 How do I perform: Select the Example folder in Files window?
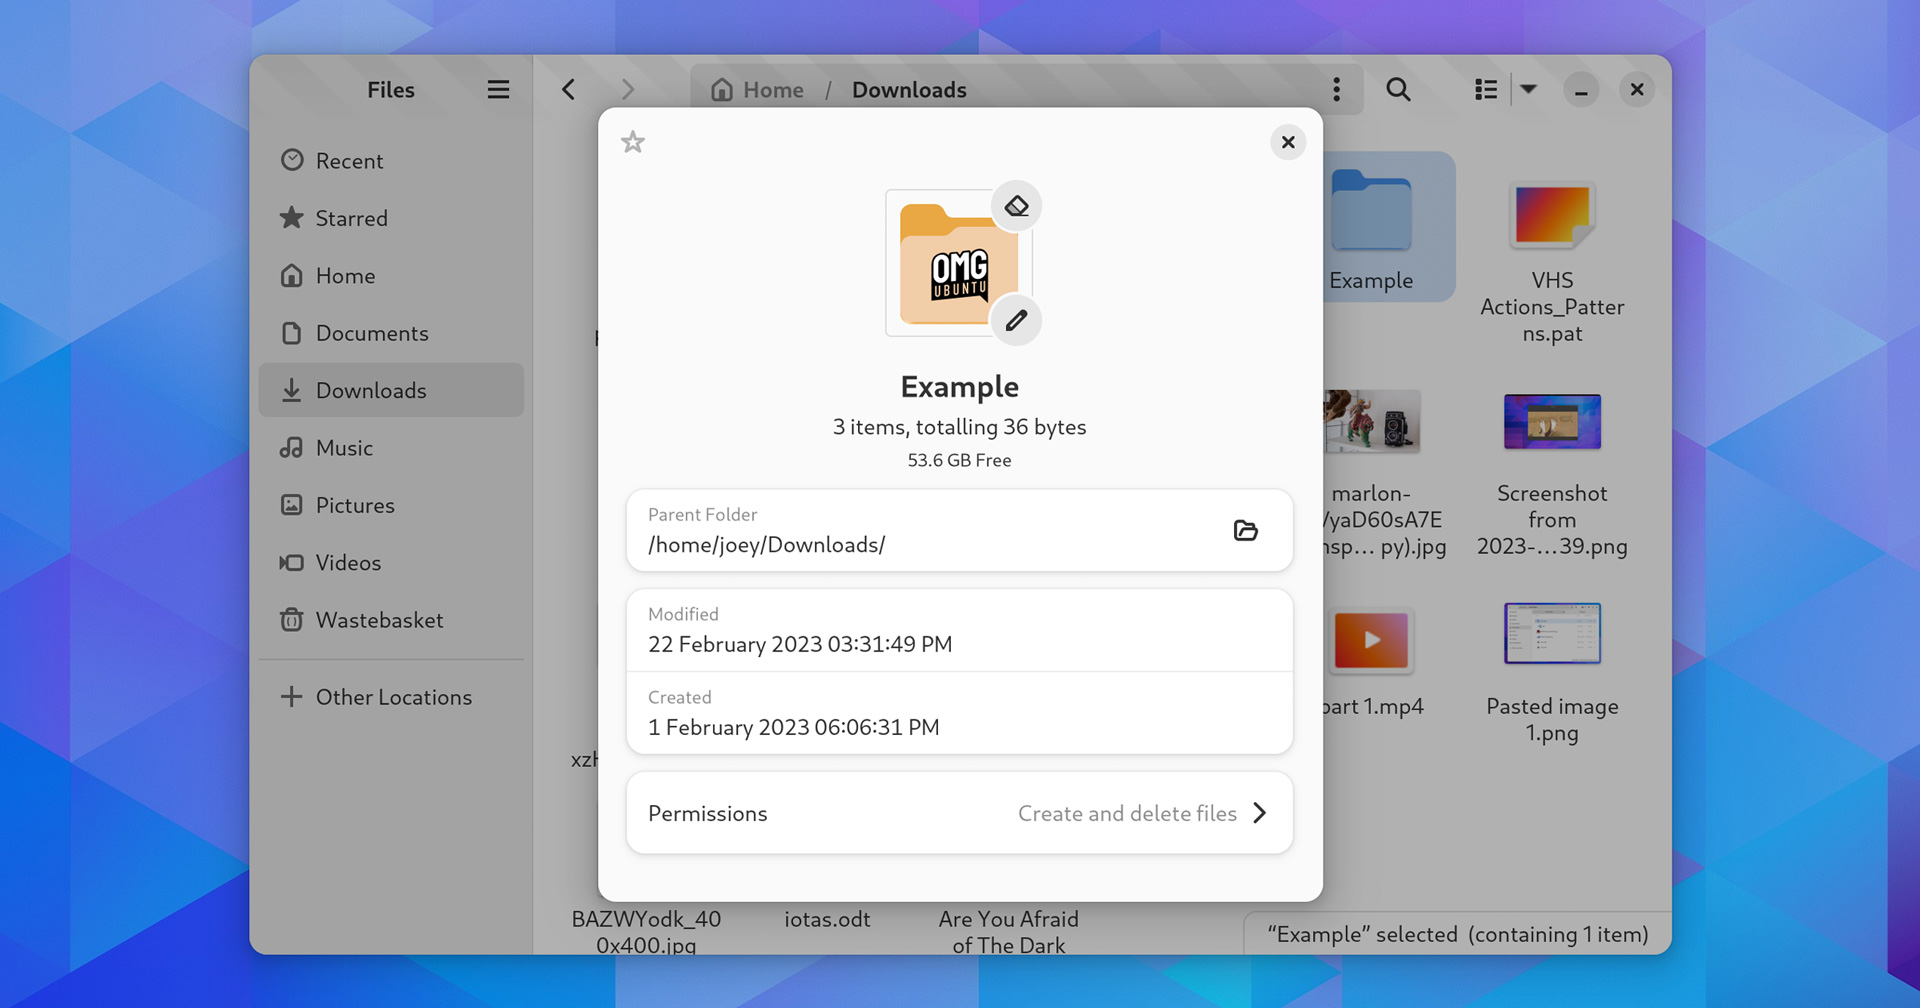1389,228
